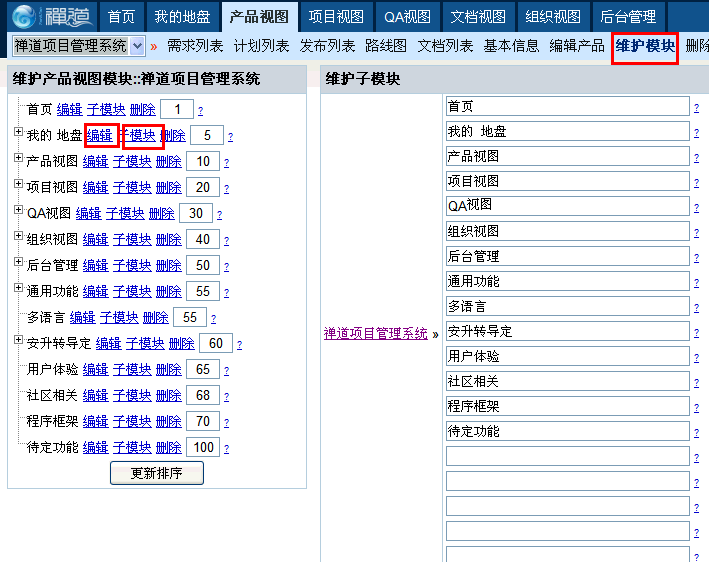Go to 基本信息 submenu
Screen dimensions: 709x562
[x=511, y=46]
